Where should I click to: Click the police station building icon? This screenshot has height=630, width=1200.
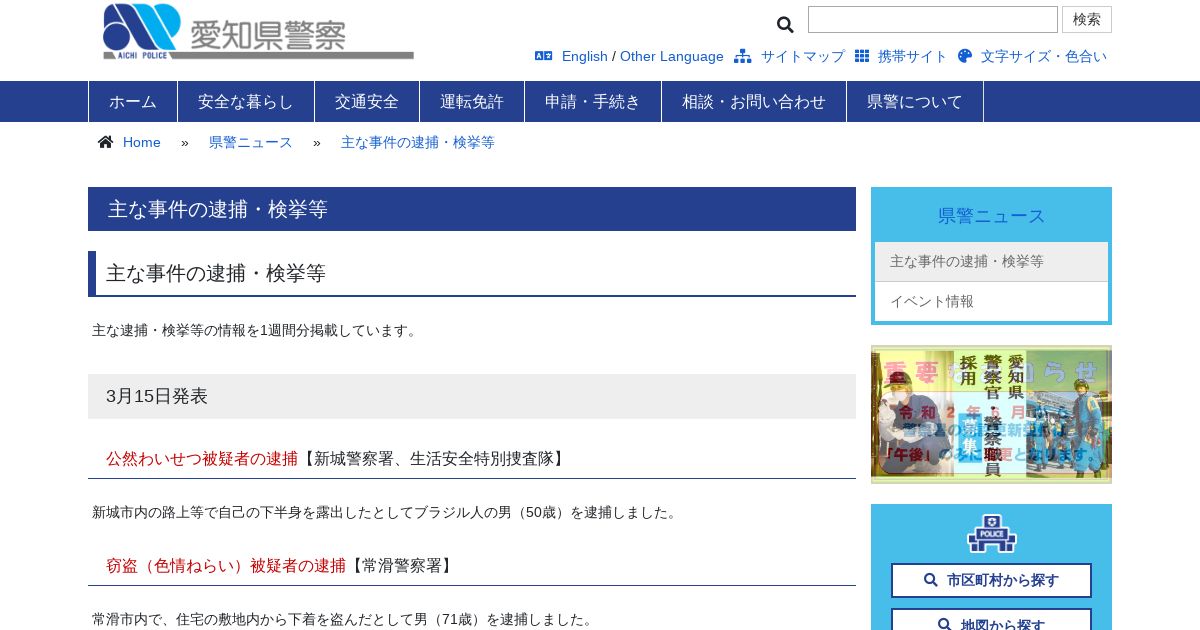991,534
